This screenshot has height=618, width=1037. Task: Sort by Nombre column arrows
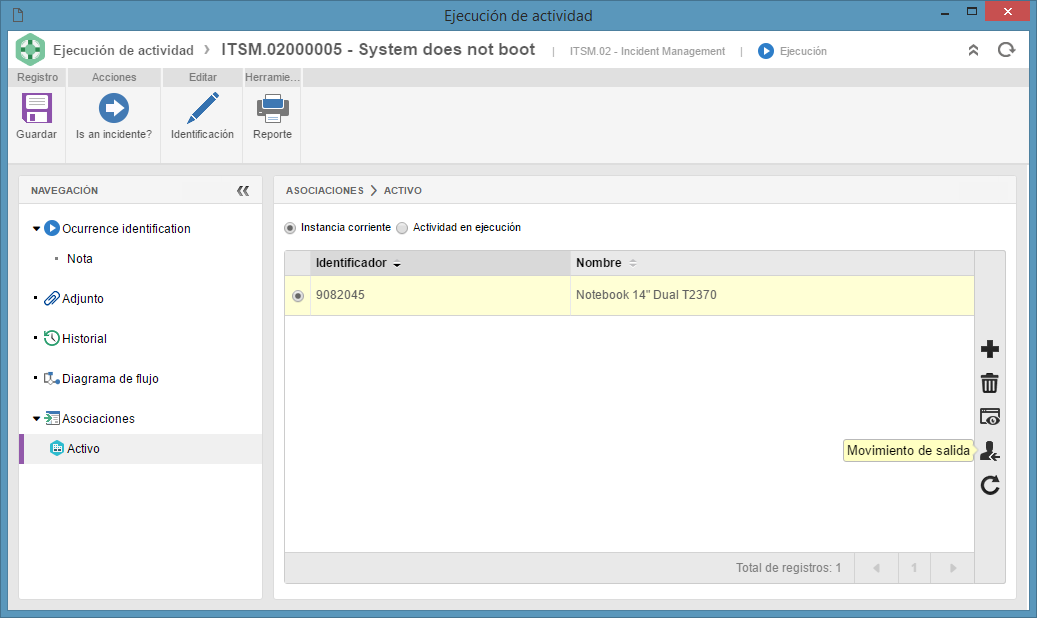pyautogui.click(x=633, y=263)
